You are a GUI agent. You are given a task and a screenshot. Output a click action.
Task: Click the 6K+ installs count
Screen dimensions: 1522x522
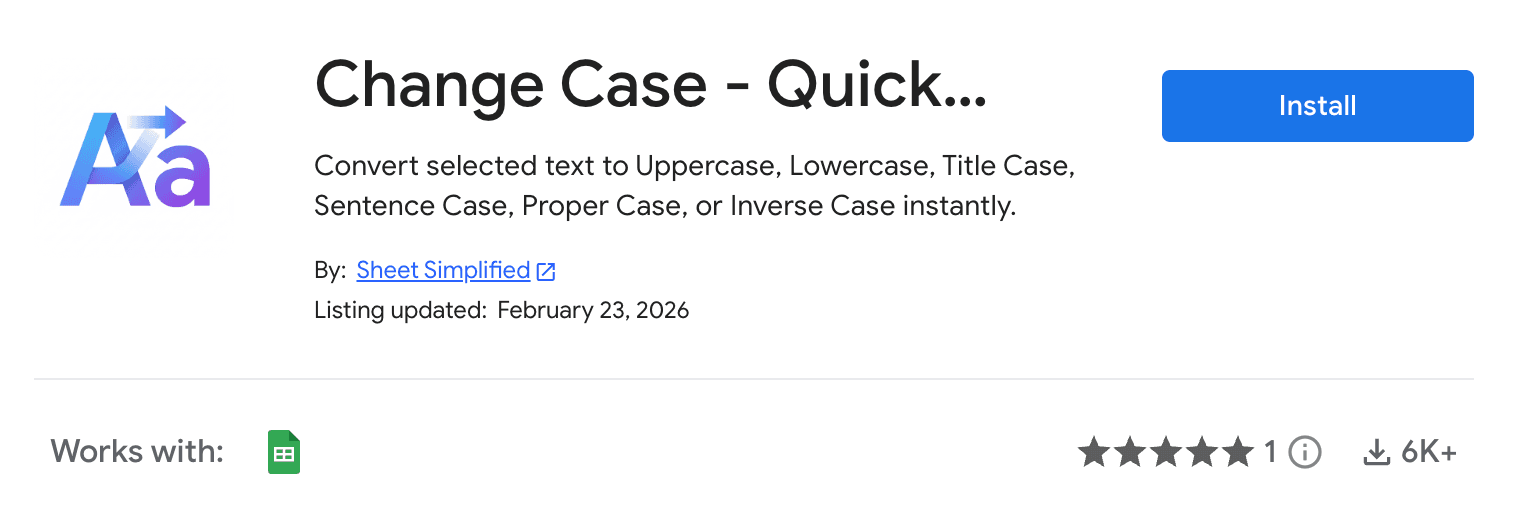click(x=1428, y=453)
